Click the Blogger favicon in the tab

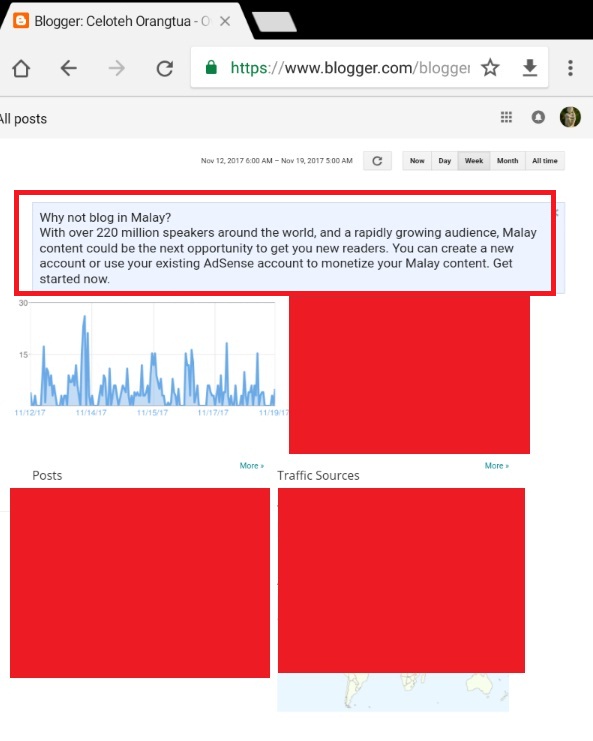21,21
